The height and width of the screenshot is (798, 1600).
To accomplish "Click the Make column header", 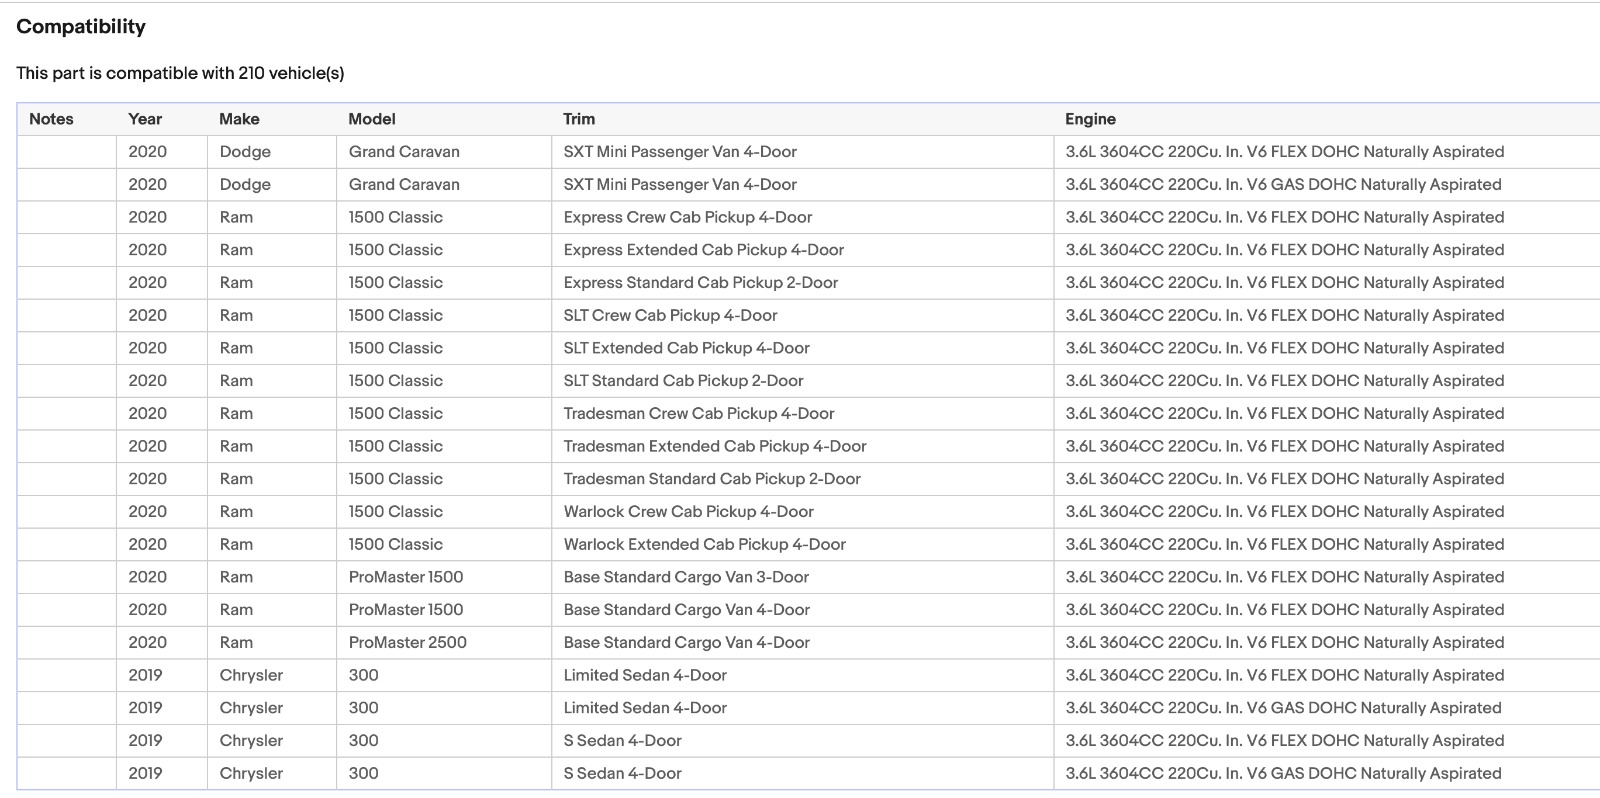I will click(x=239, y=119).
